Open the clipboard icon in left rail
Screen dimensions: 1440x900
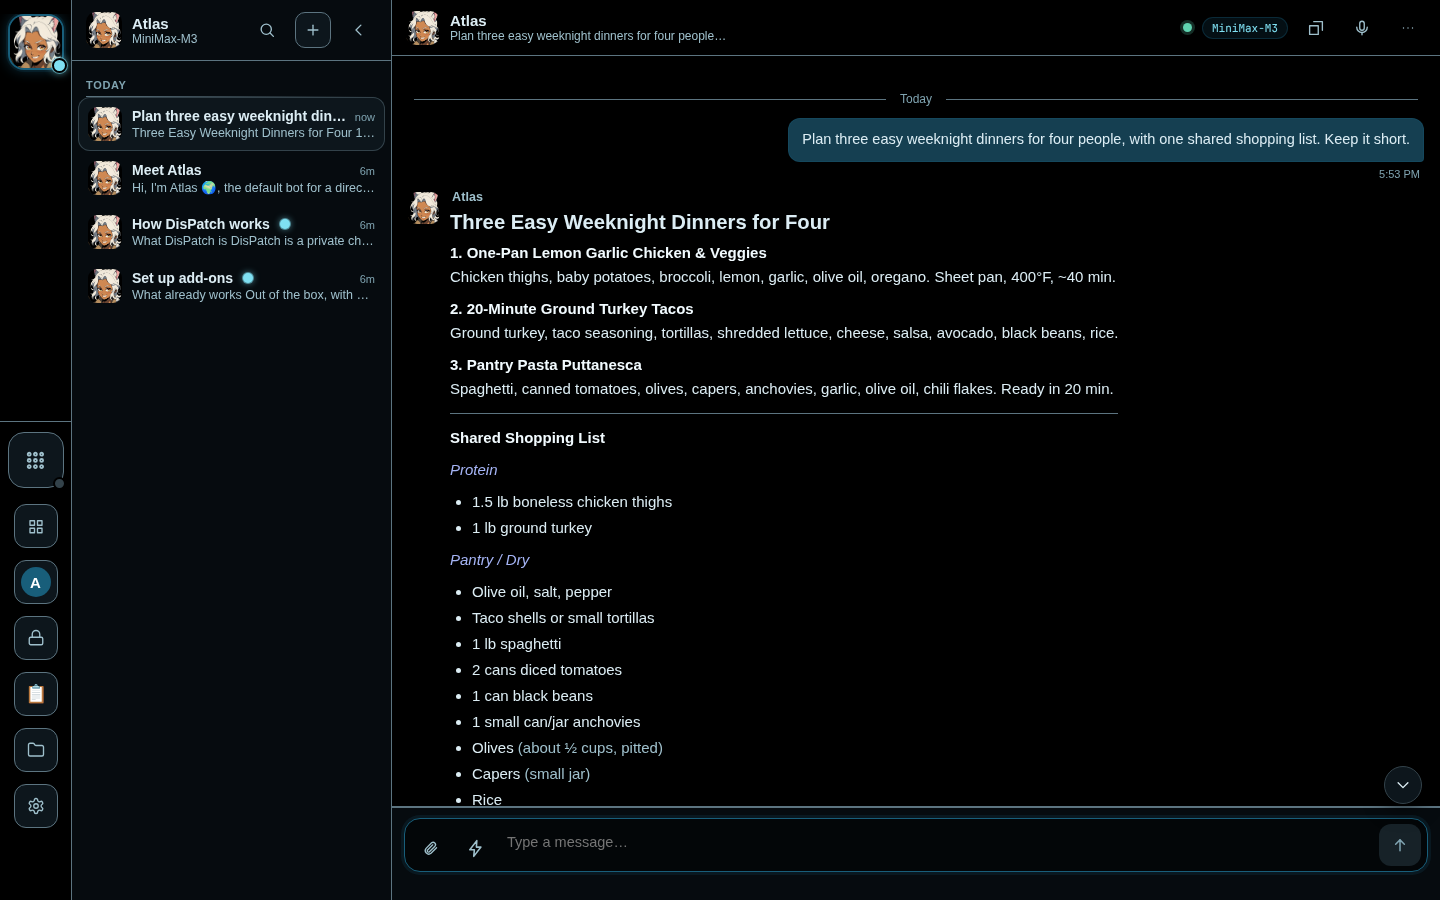point(36,694)
